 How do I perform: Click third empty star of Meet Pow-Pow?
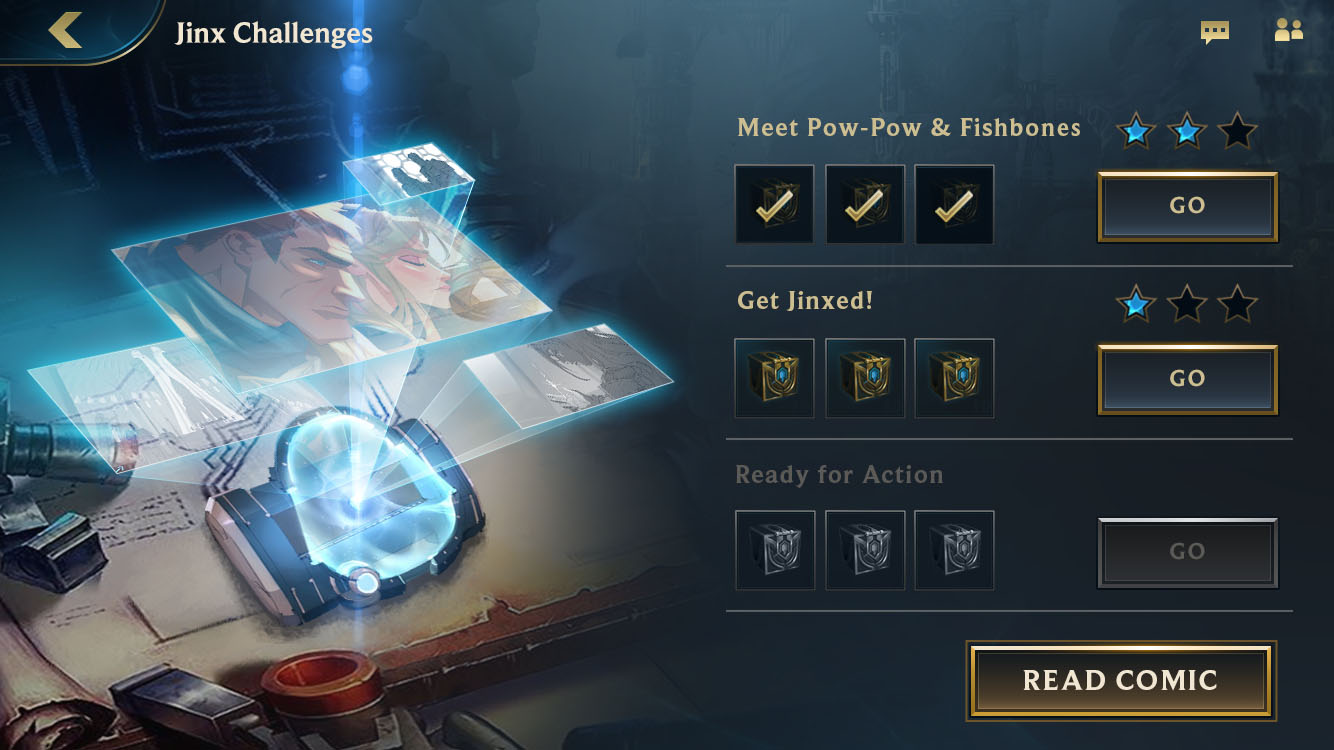(1237, 130)
